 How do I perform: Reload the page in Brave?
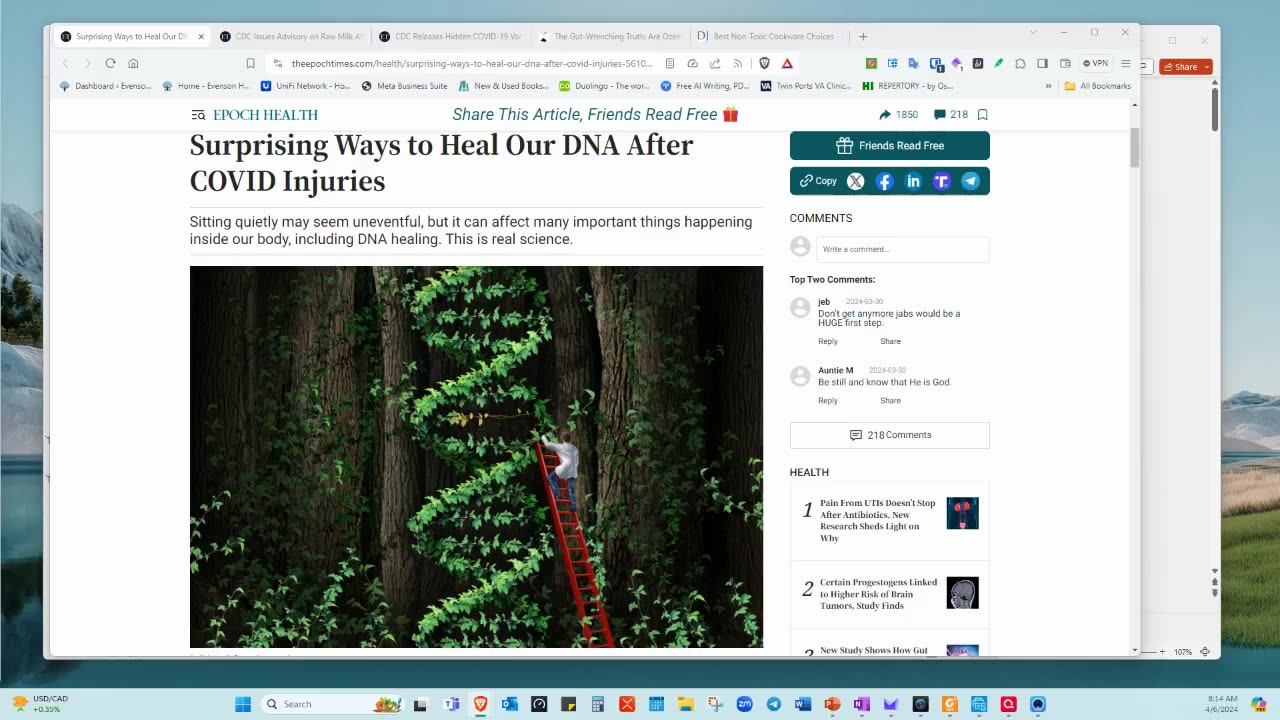(x=110, y=63)
